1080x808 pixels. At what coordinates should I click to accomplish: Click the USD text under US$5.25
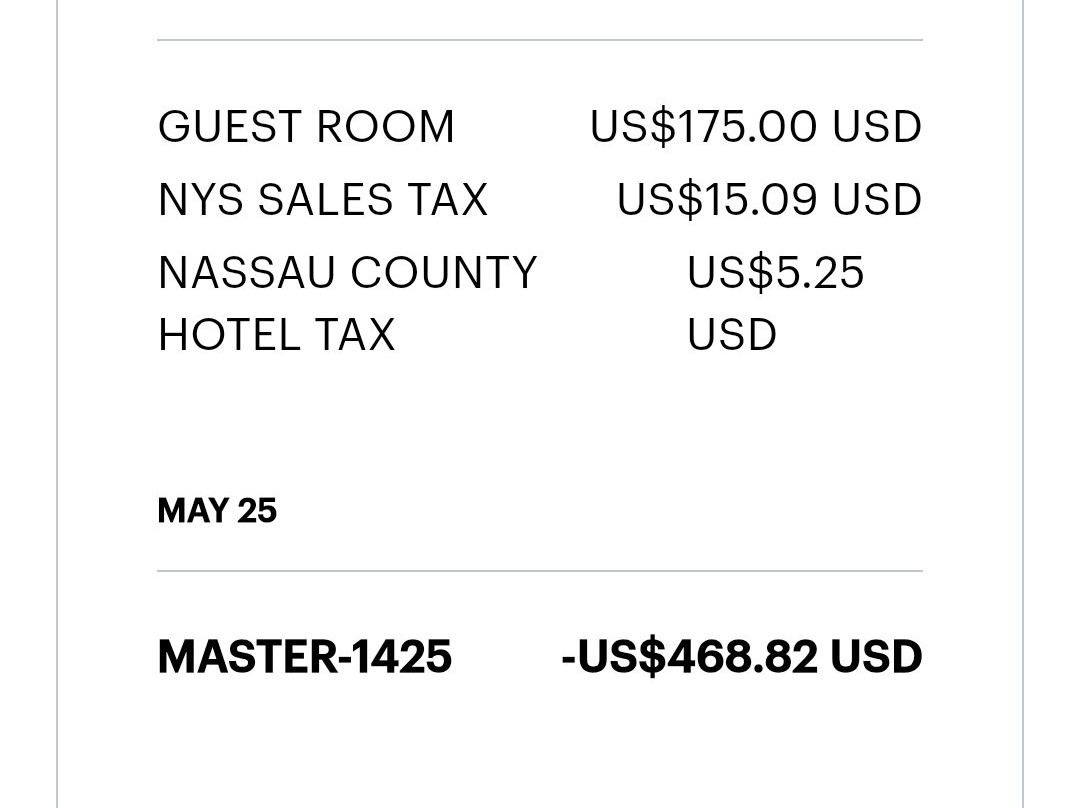pyautogui.click(x=732, y=335)
